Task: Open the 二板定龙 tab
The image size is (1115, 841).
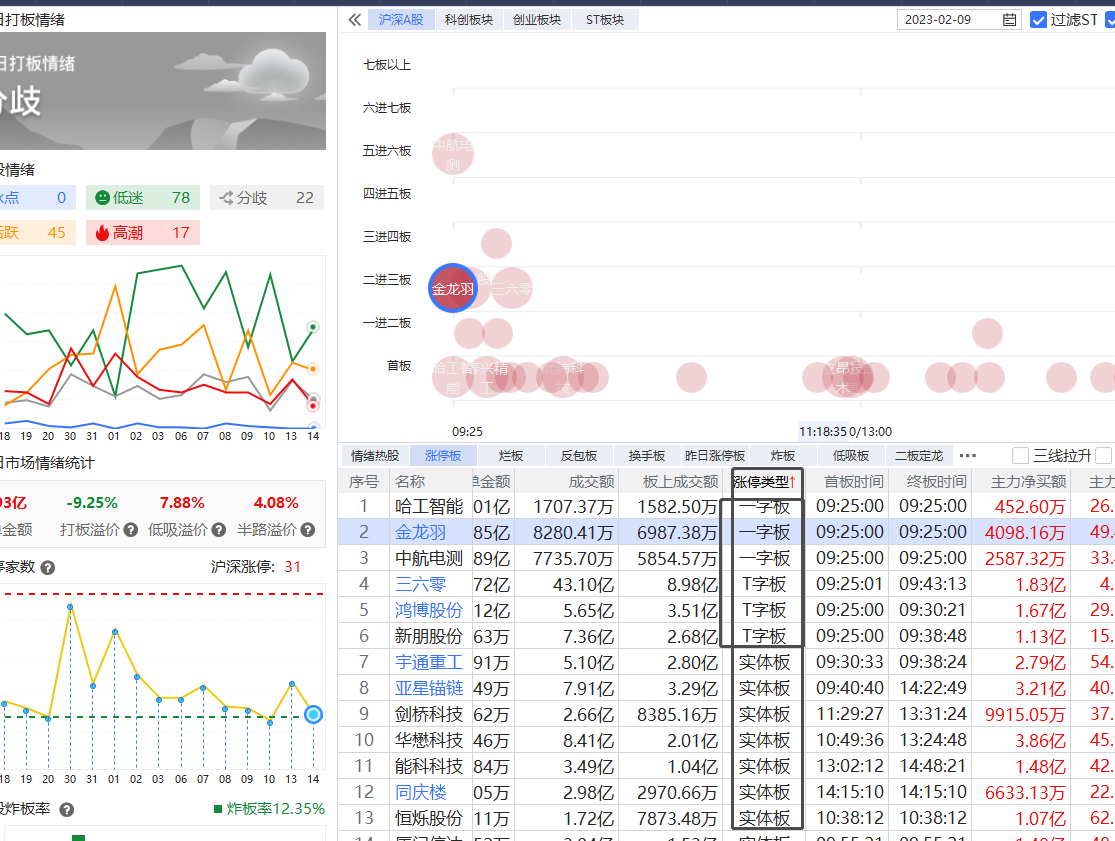Action: click(x=919, y=456)
